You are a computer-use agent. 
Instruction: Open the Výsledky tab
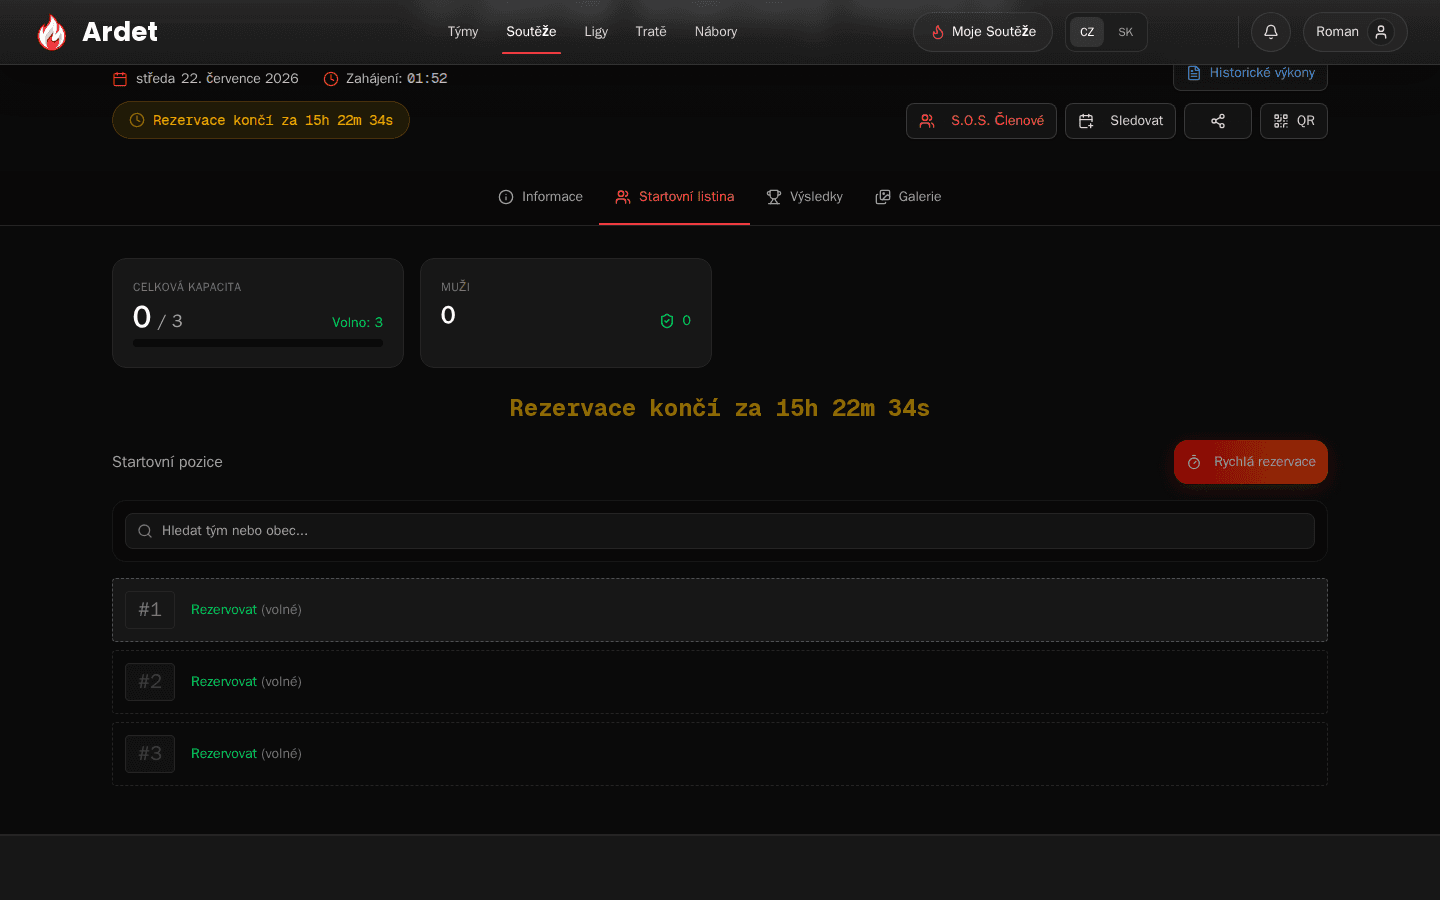[804, 197]
